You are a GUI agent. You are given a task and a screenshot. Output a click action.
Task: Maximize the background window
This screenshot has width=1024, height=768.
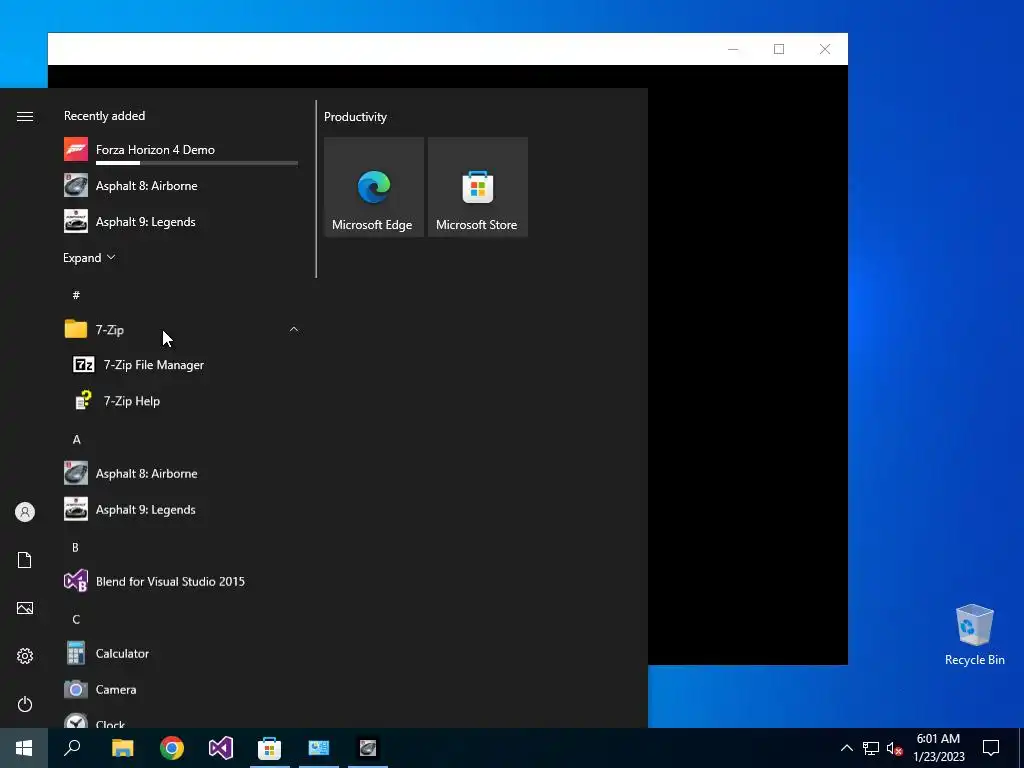click(x=778, y=49)
